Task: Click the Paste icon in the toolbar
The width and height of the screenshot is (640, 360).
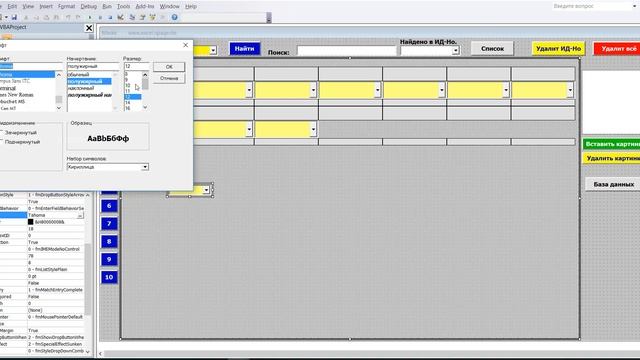Action: pyautogui.click(x=46, y=18)
